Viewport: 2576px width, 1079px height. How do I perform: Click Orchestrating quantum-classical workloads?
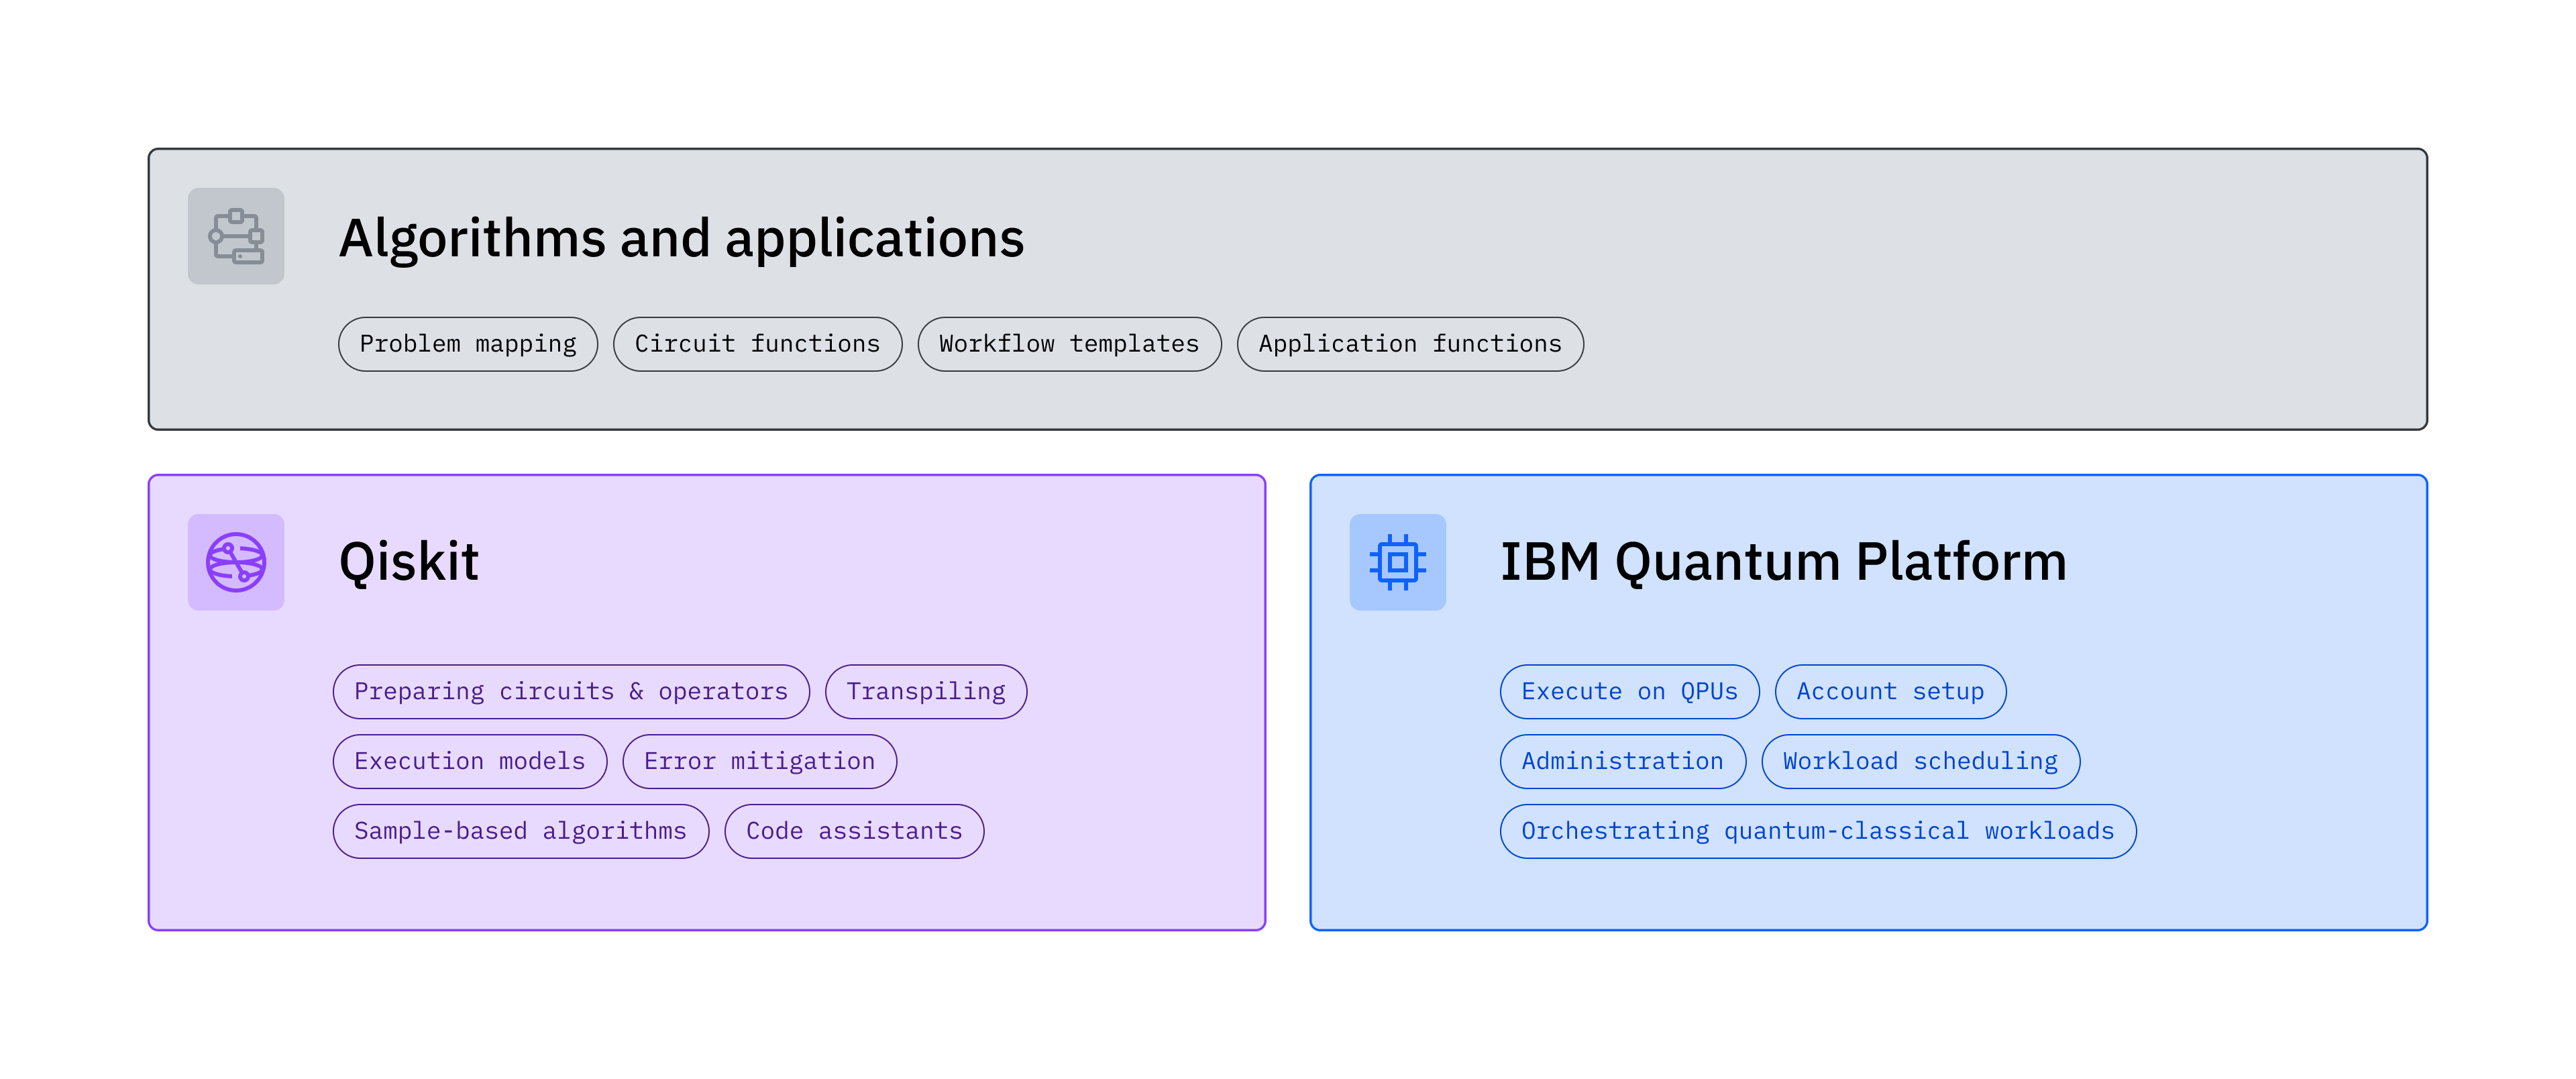[x=1818, y=831]
